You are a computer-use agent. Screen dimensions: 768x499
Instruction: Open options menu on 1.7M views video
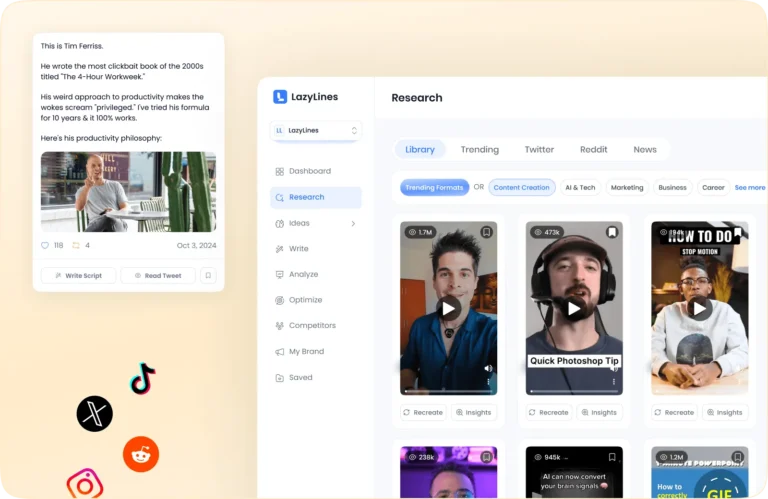(x=488, y=381)
